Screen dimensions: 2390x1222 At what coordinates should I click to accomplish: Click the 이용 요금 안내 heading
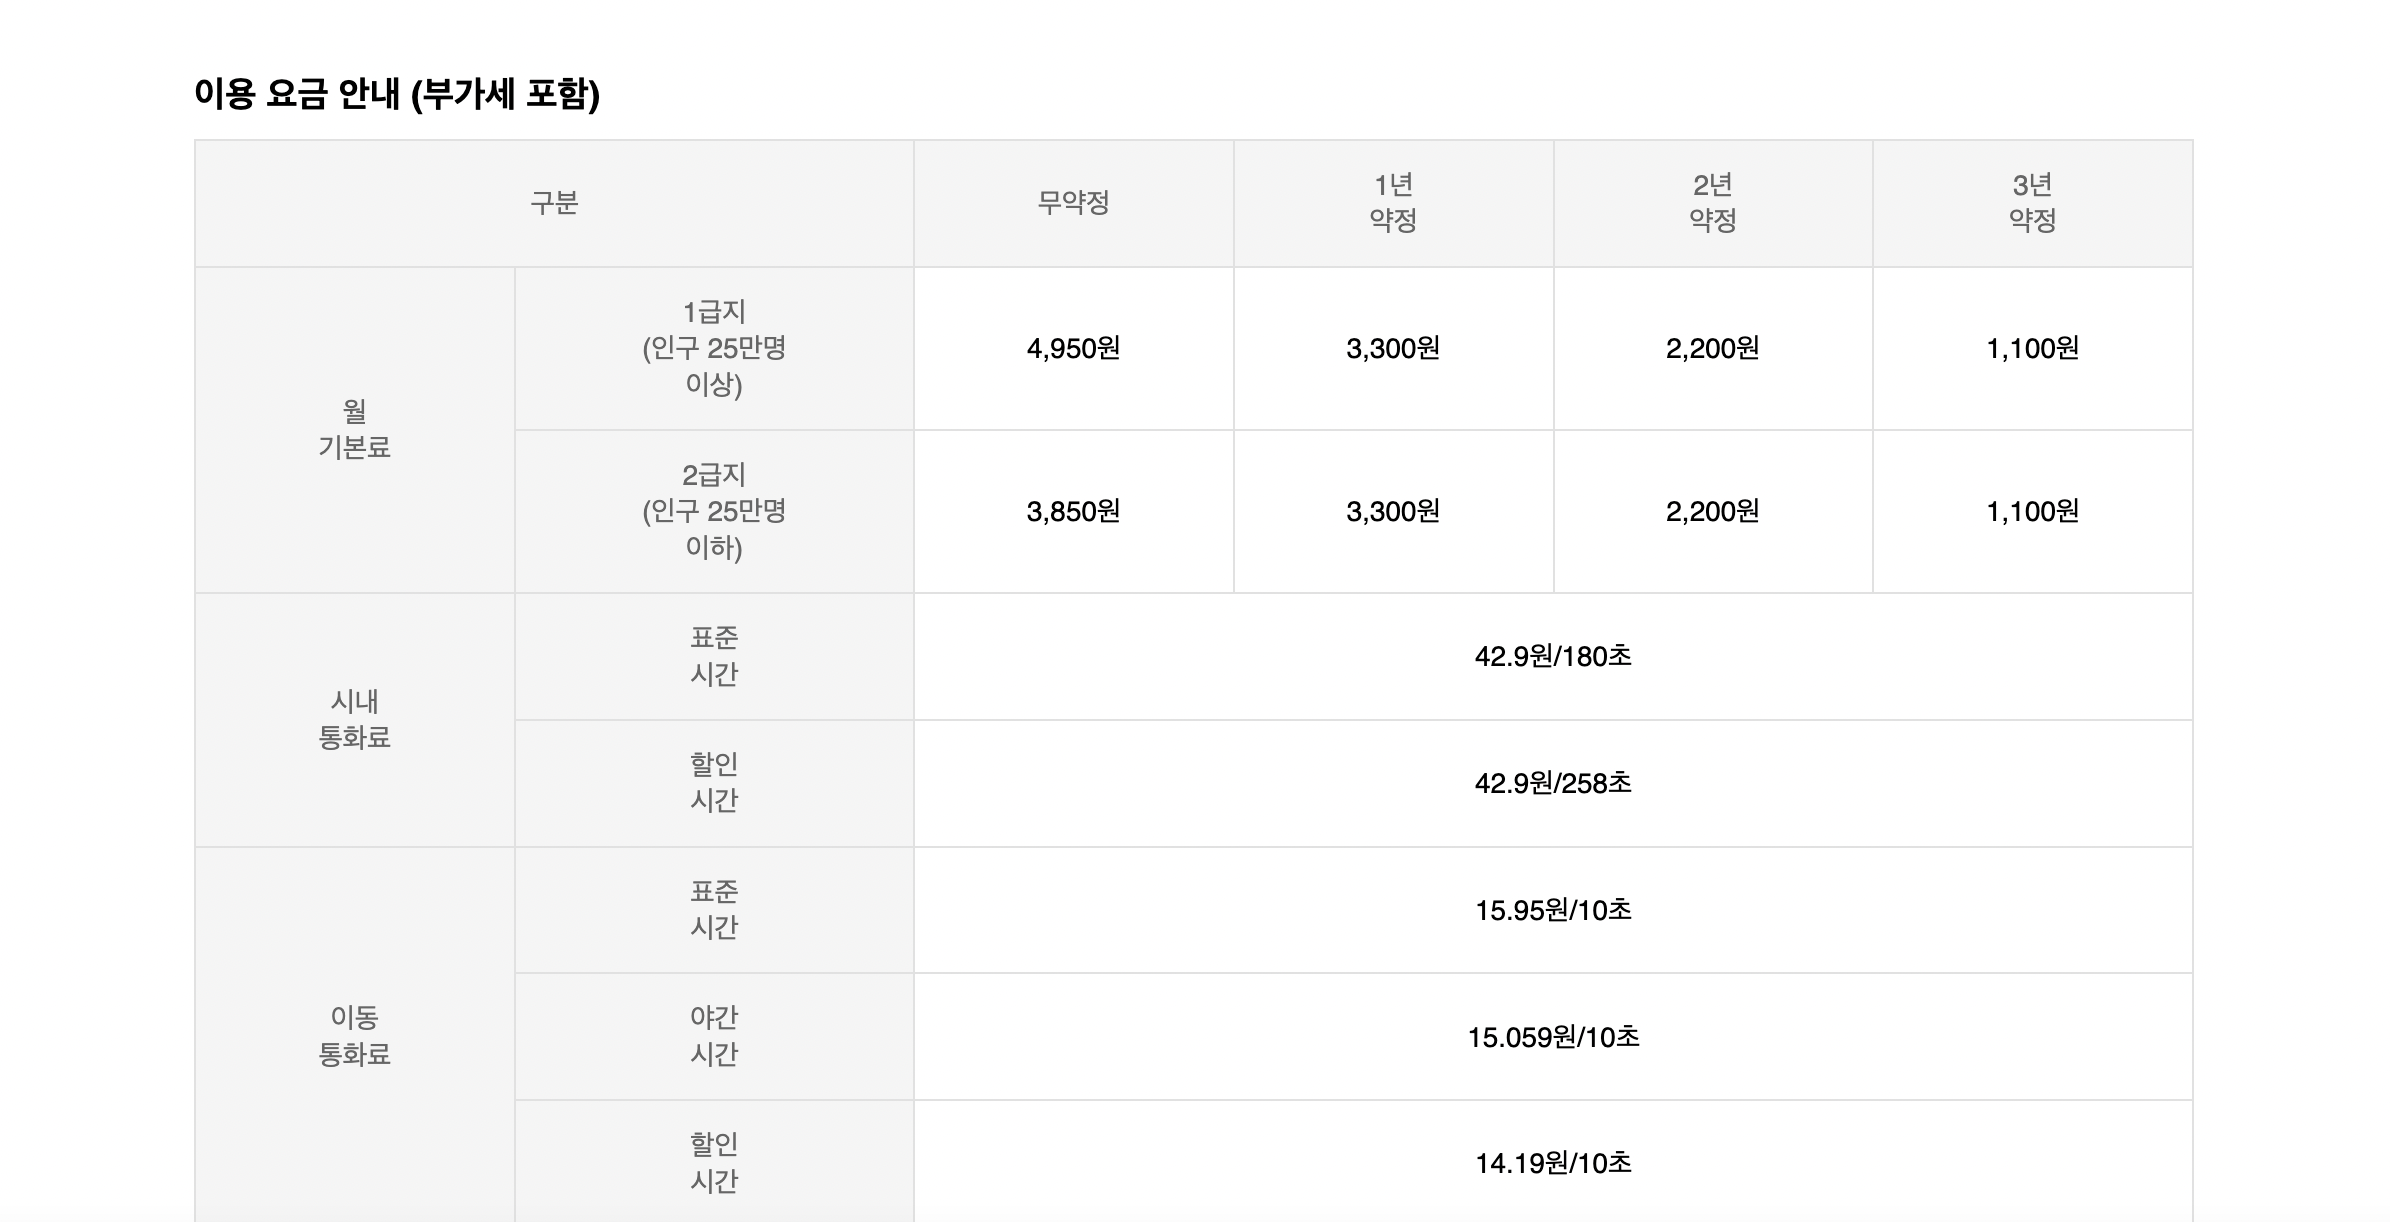click(397, 94)
